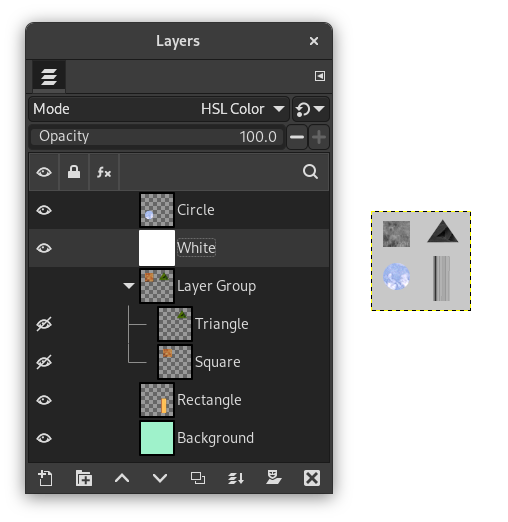508x522 pixels.
Task: Click the Layers dialog title
Action: coord(178,41)
